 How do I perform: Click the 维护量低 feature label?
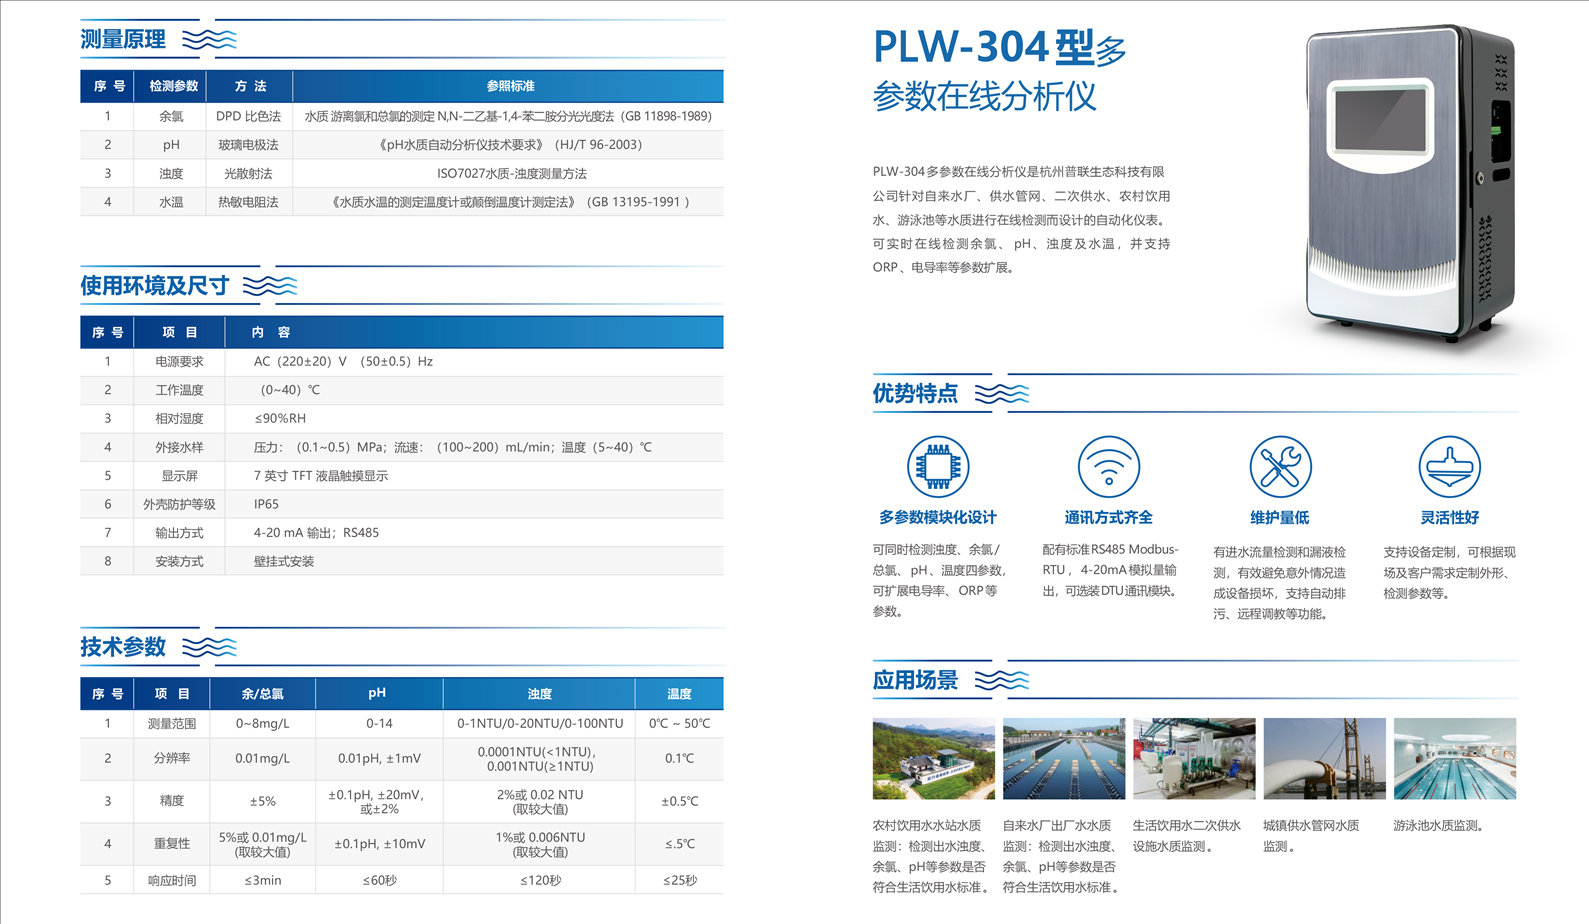(x=1280, y=517)
